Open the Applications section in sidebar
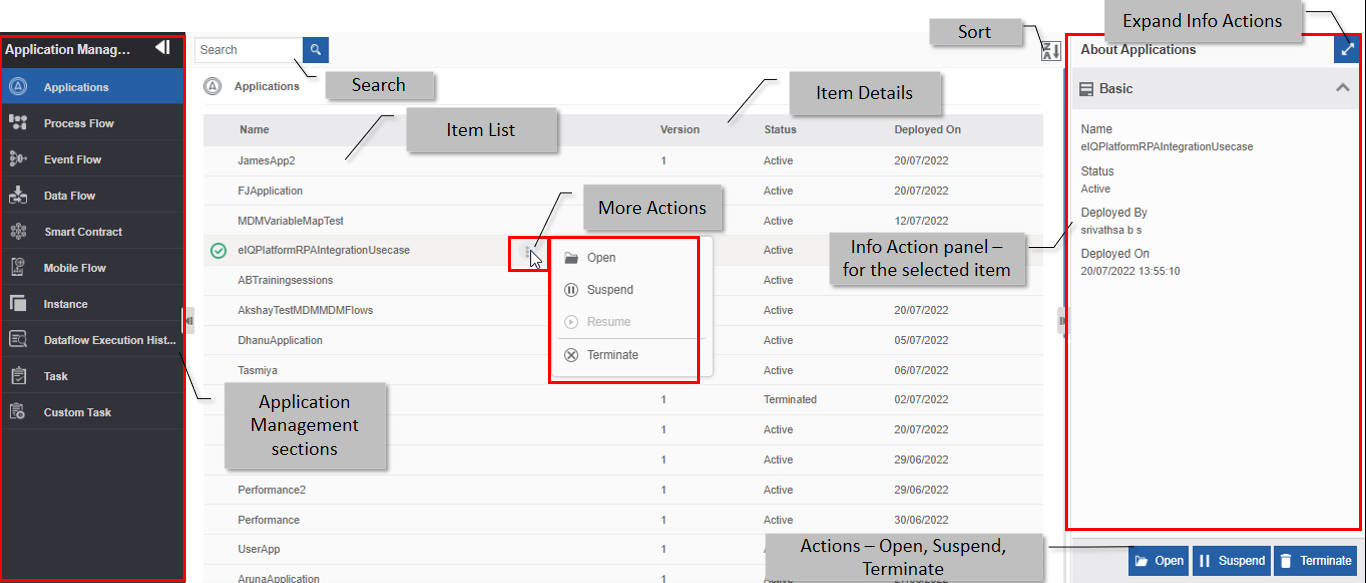Screen dimensions: 1366x583 pos(92,87)
